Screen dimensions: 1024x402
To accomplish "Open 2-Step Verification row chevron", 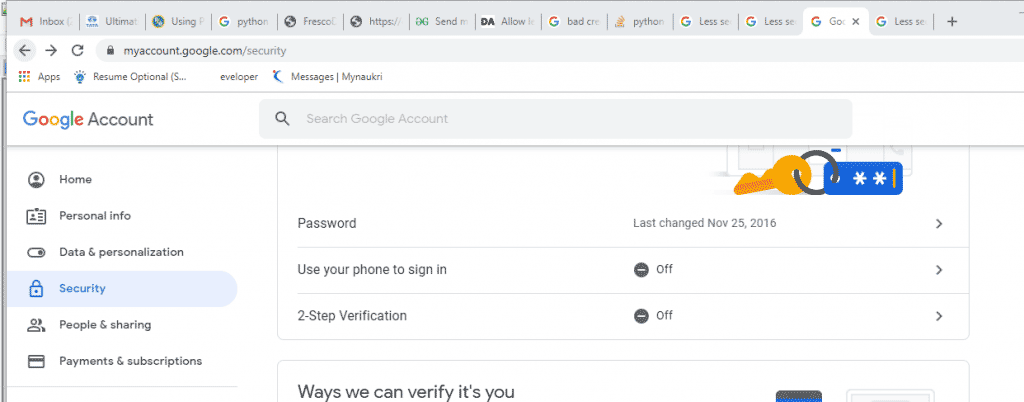I will 938,316.
